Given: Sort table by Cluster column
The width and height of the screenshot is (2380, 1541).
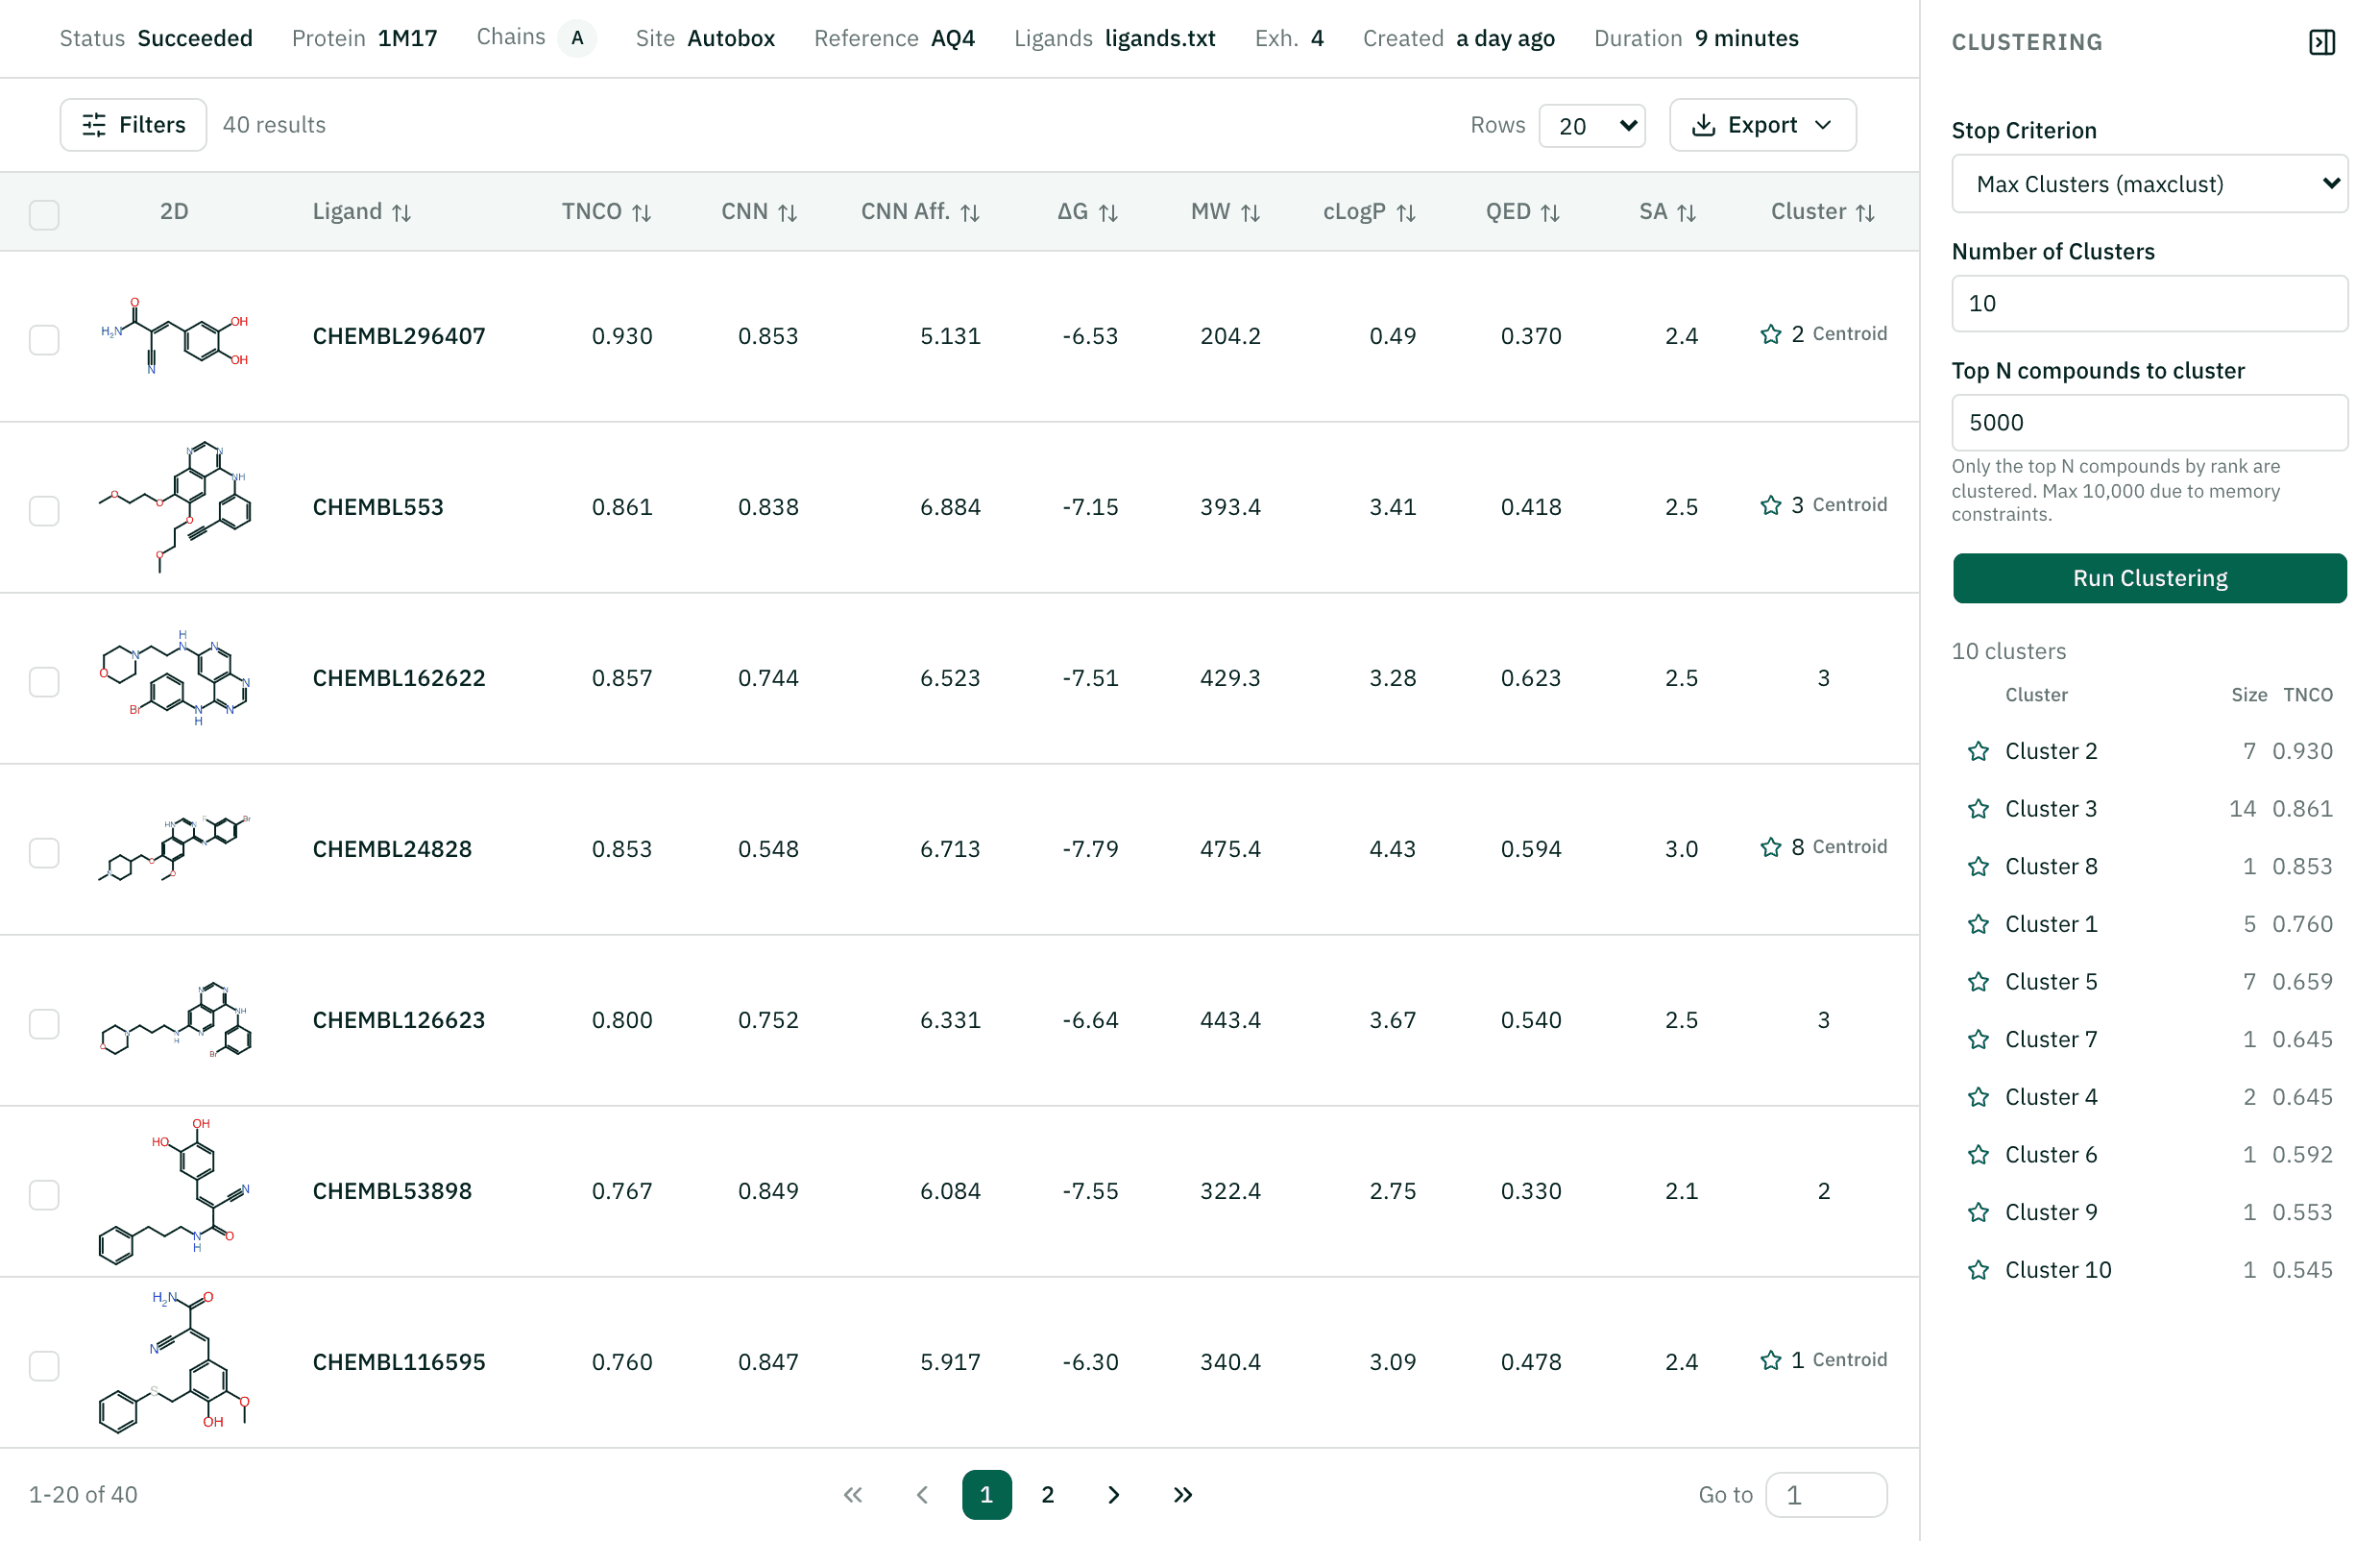Looking at the screenshot, I should (x=1822, y=212).
